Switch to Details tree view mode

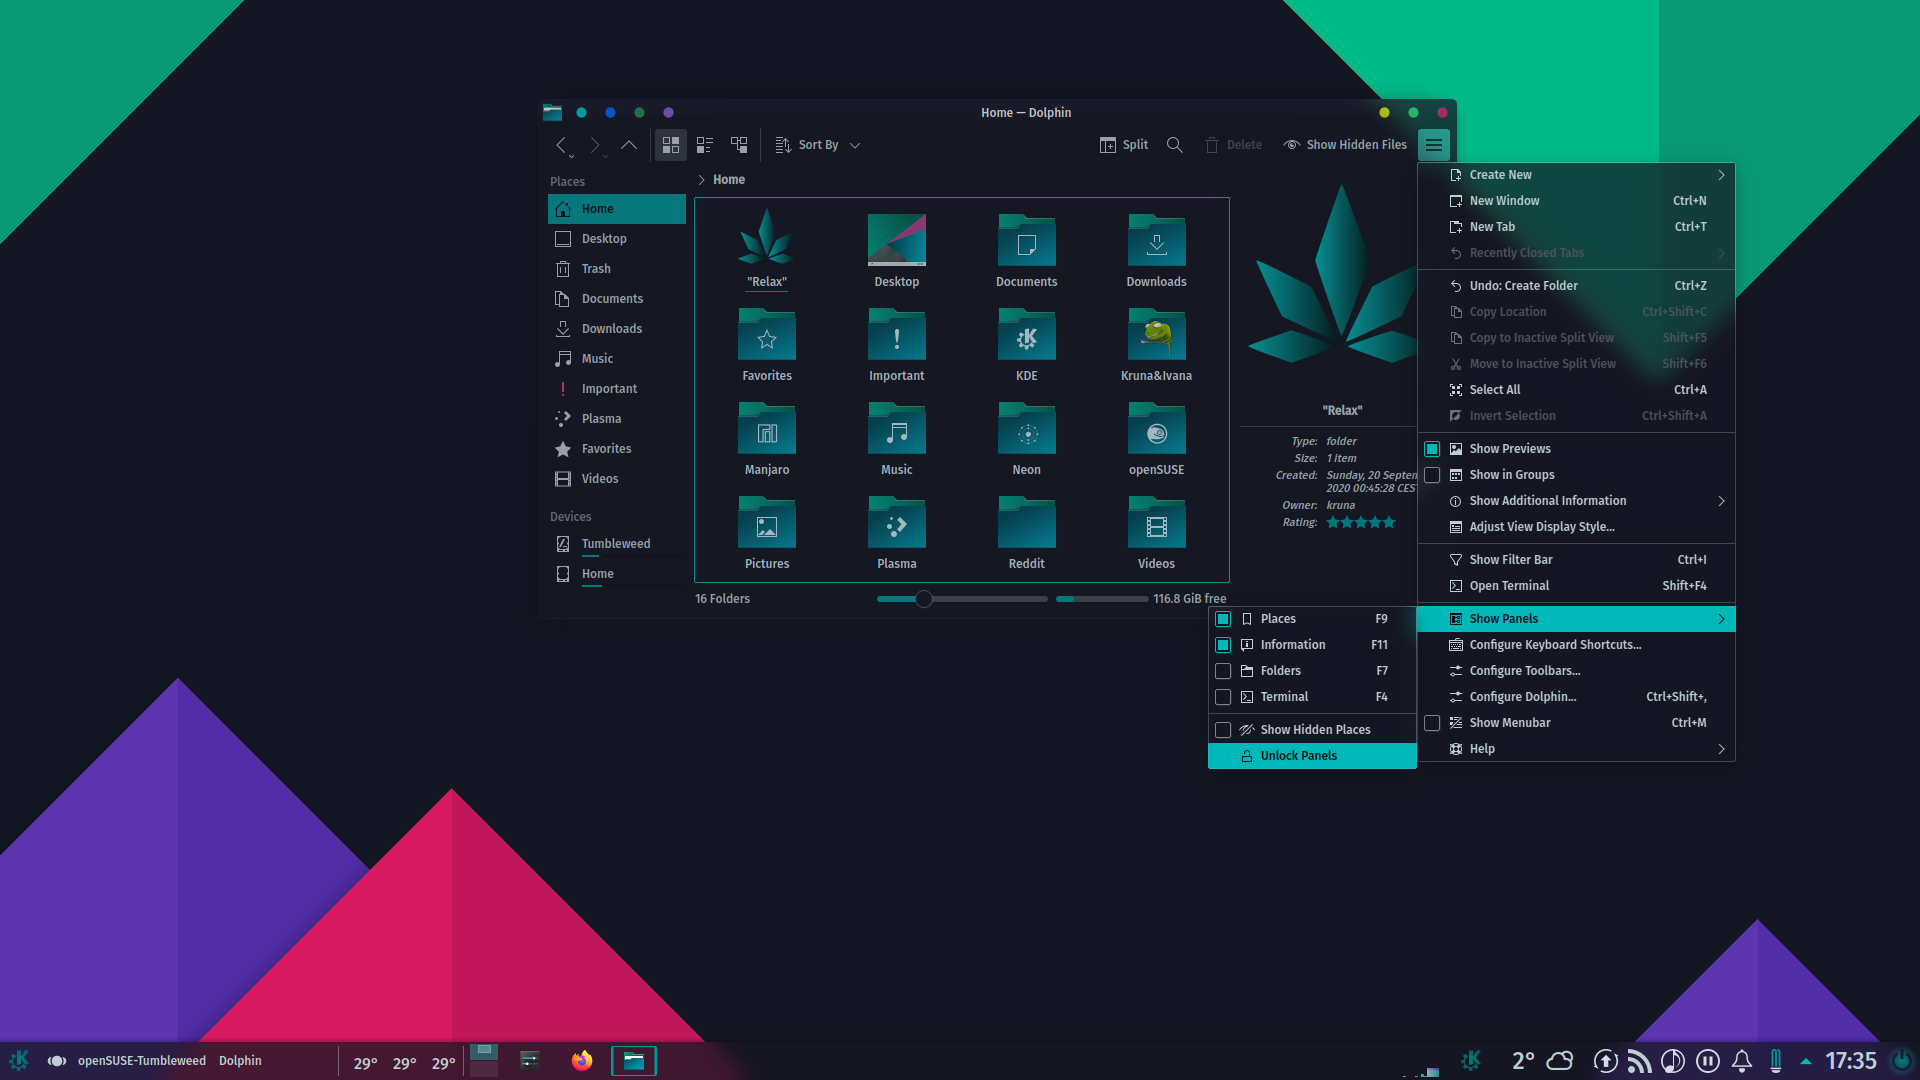tap(739, 145)
